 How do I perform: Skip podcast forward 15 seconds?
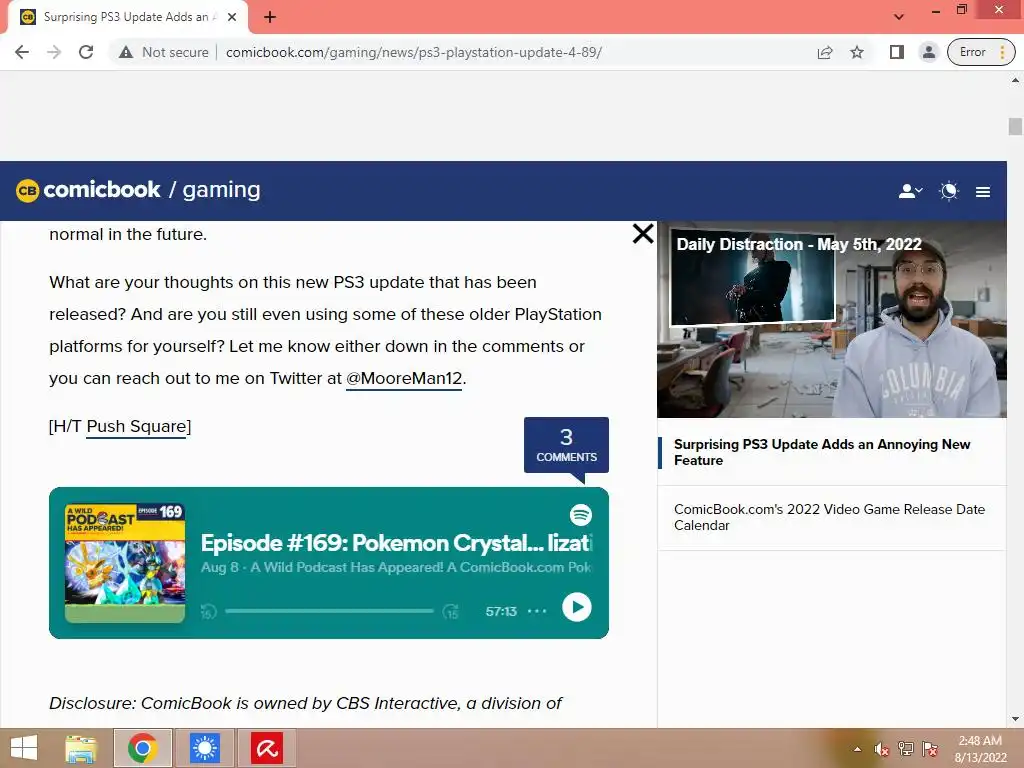coord(451,612)
